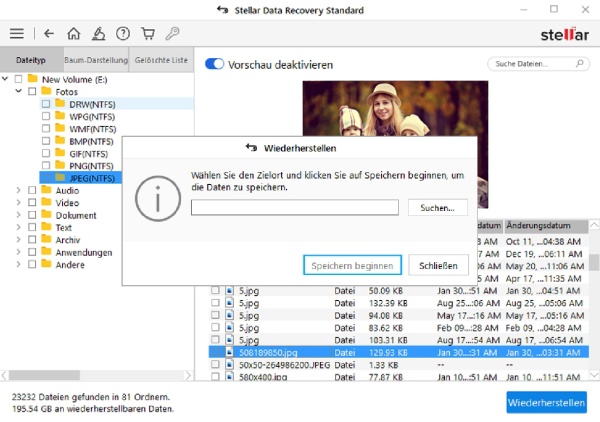Go back with the arrow icon
Screen dimensions: 600x422
(x=49, y=34)
